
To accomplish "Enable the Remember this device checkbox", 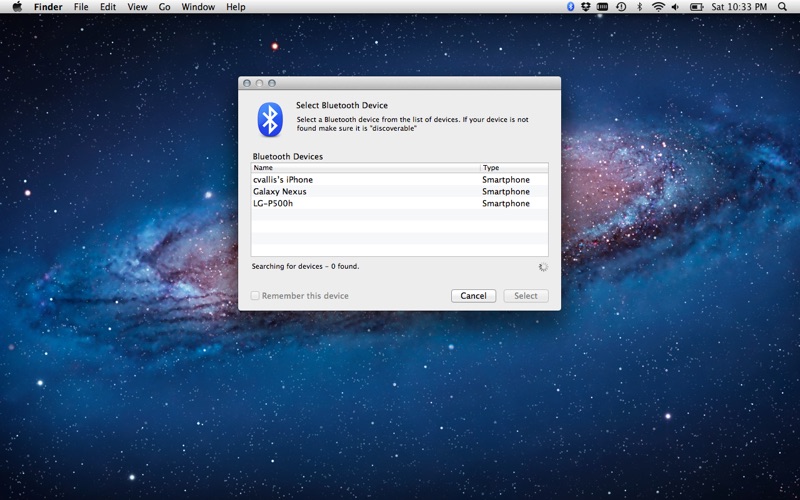I will click(255, 295).
